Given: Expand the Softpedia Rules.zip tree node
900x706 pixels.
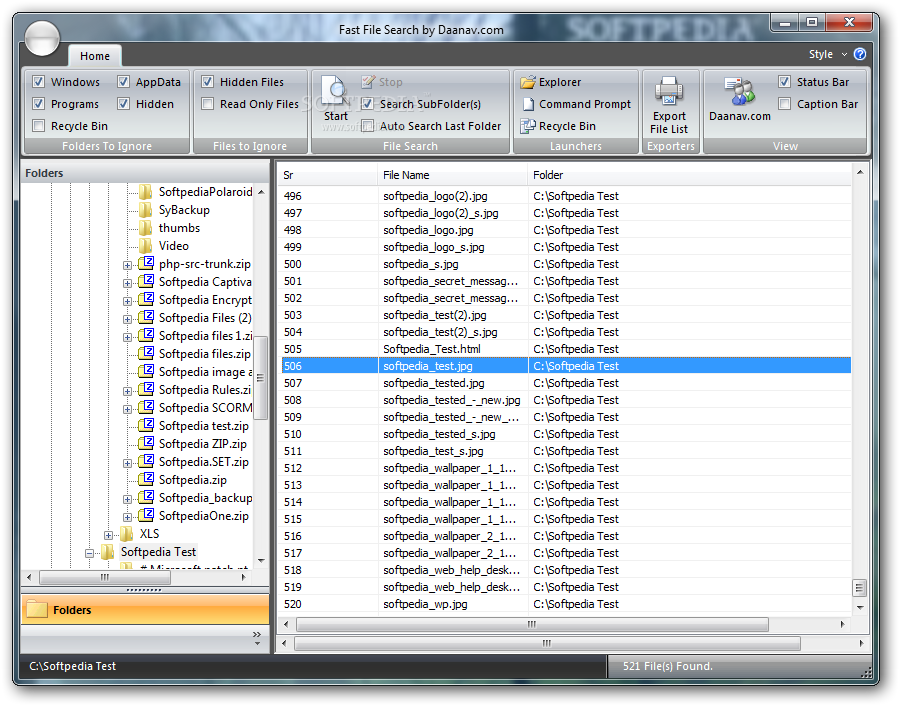Looking at the screenshot, I should pos(127,391).
